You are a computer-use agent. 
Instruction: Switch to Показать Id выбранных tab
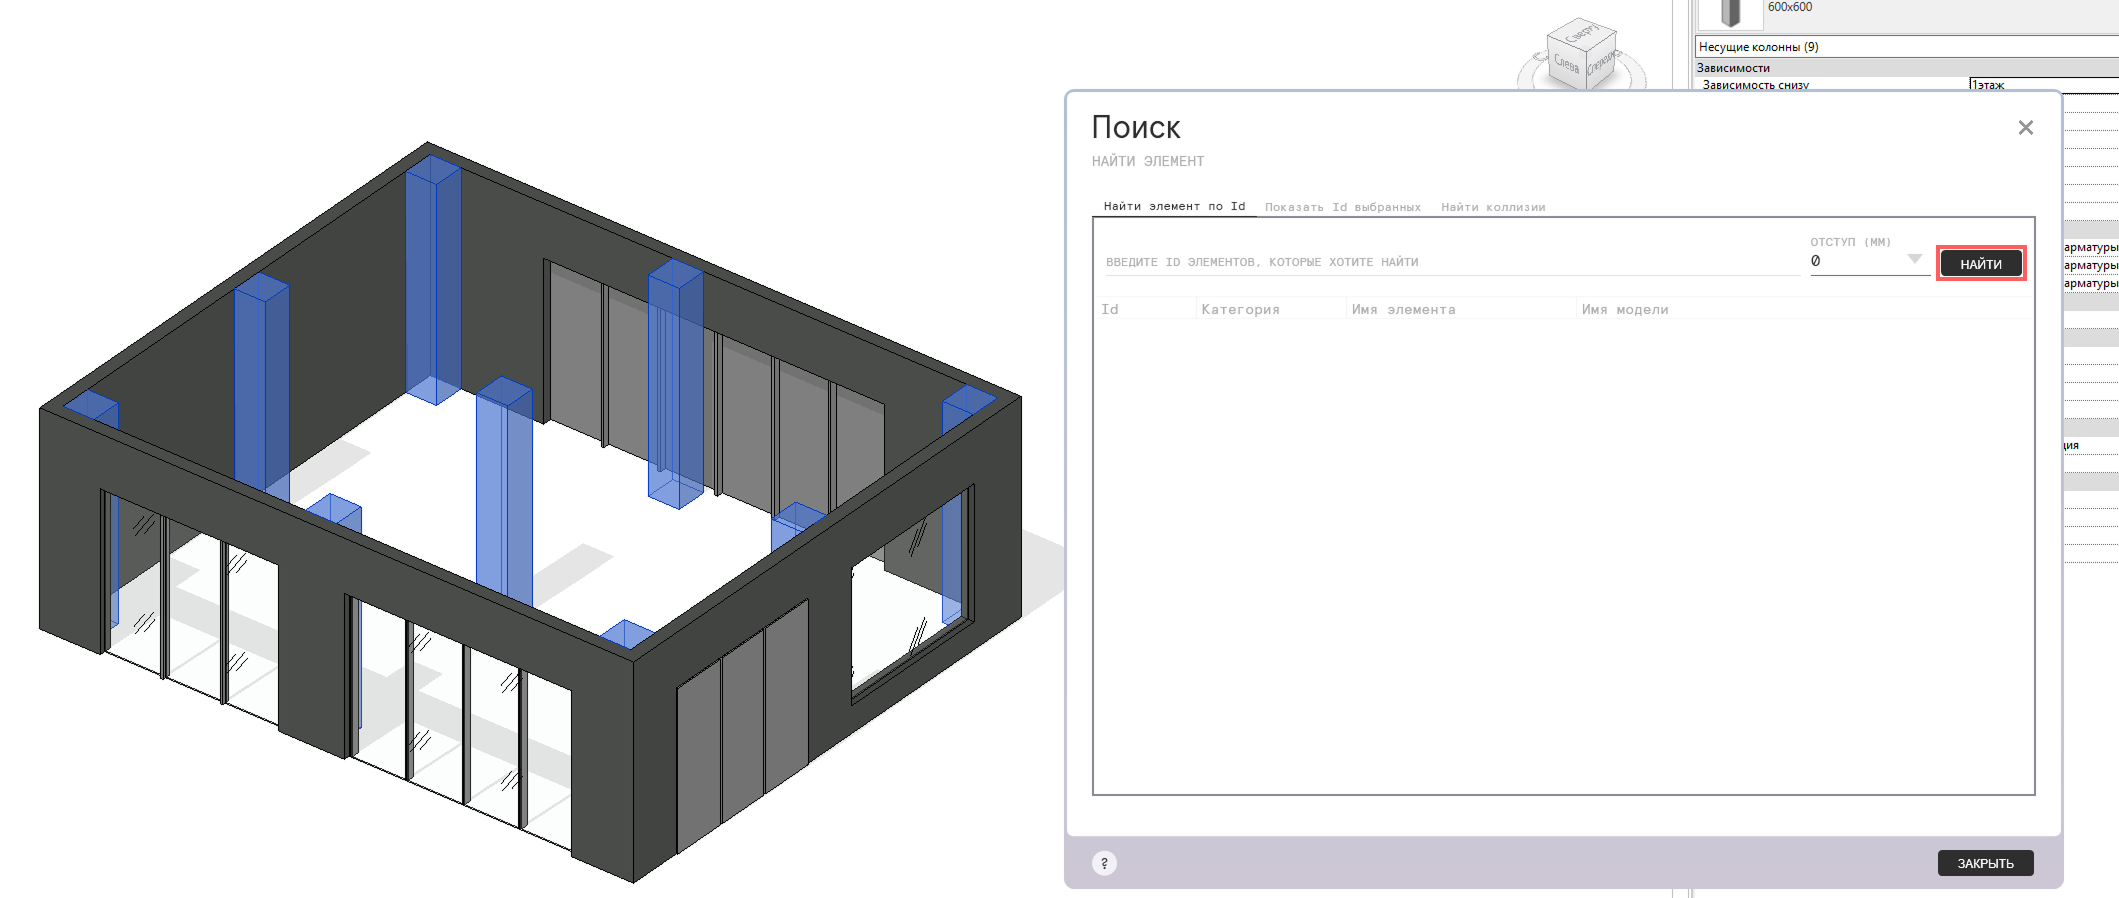coord(1342,207)
